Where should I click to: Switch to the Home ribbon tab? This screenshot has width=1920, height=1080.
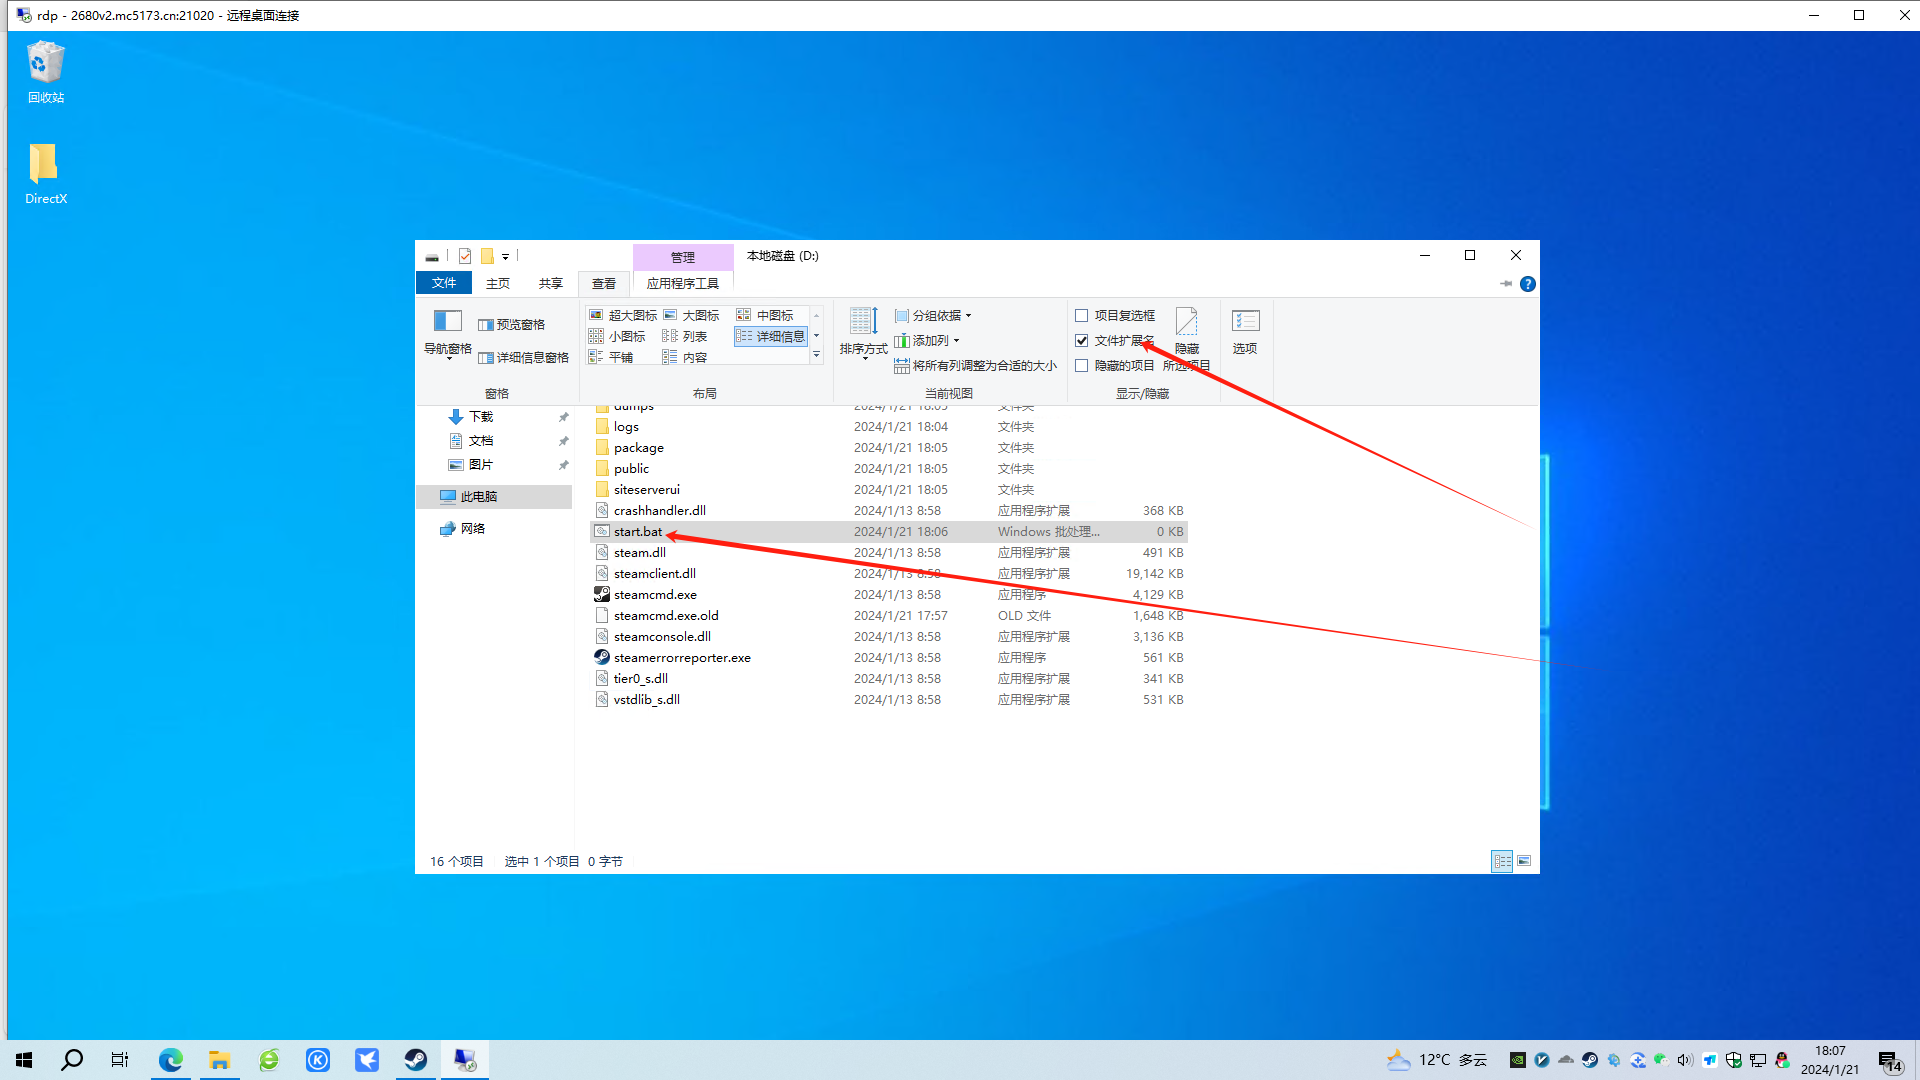[x=497, y=283]
